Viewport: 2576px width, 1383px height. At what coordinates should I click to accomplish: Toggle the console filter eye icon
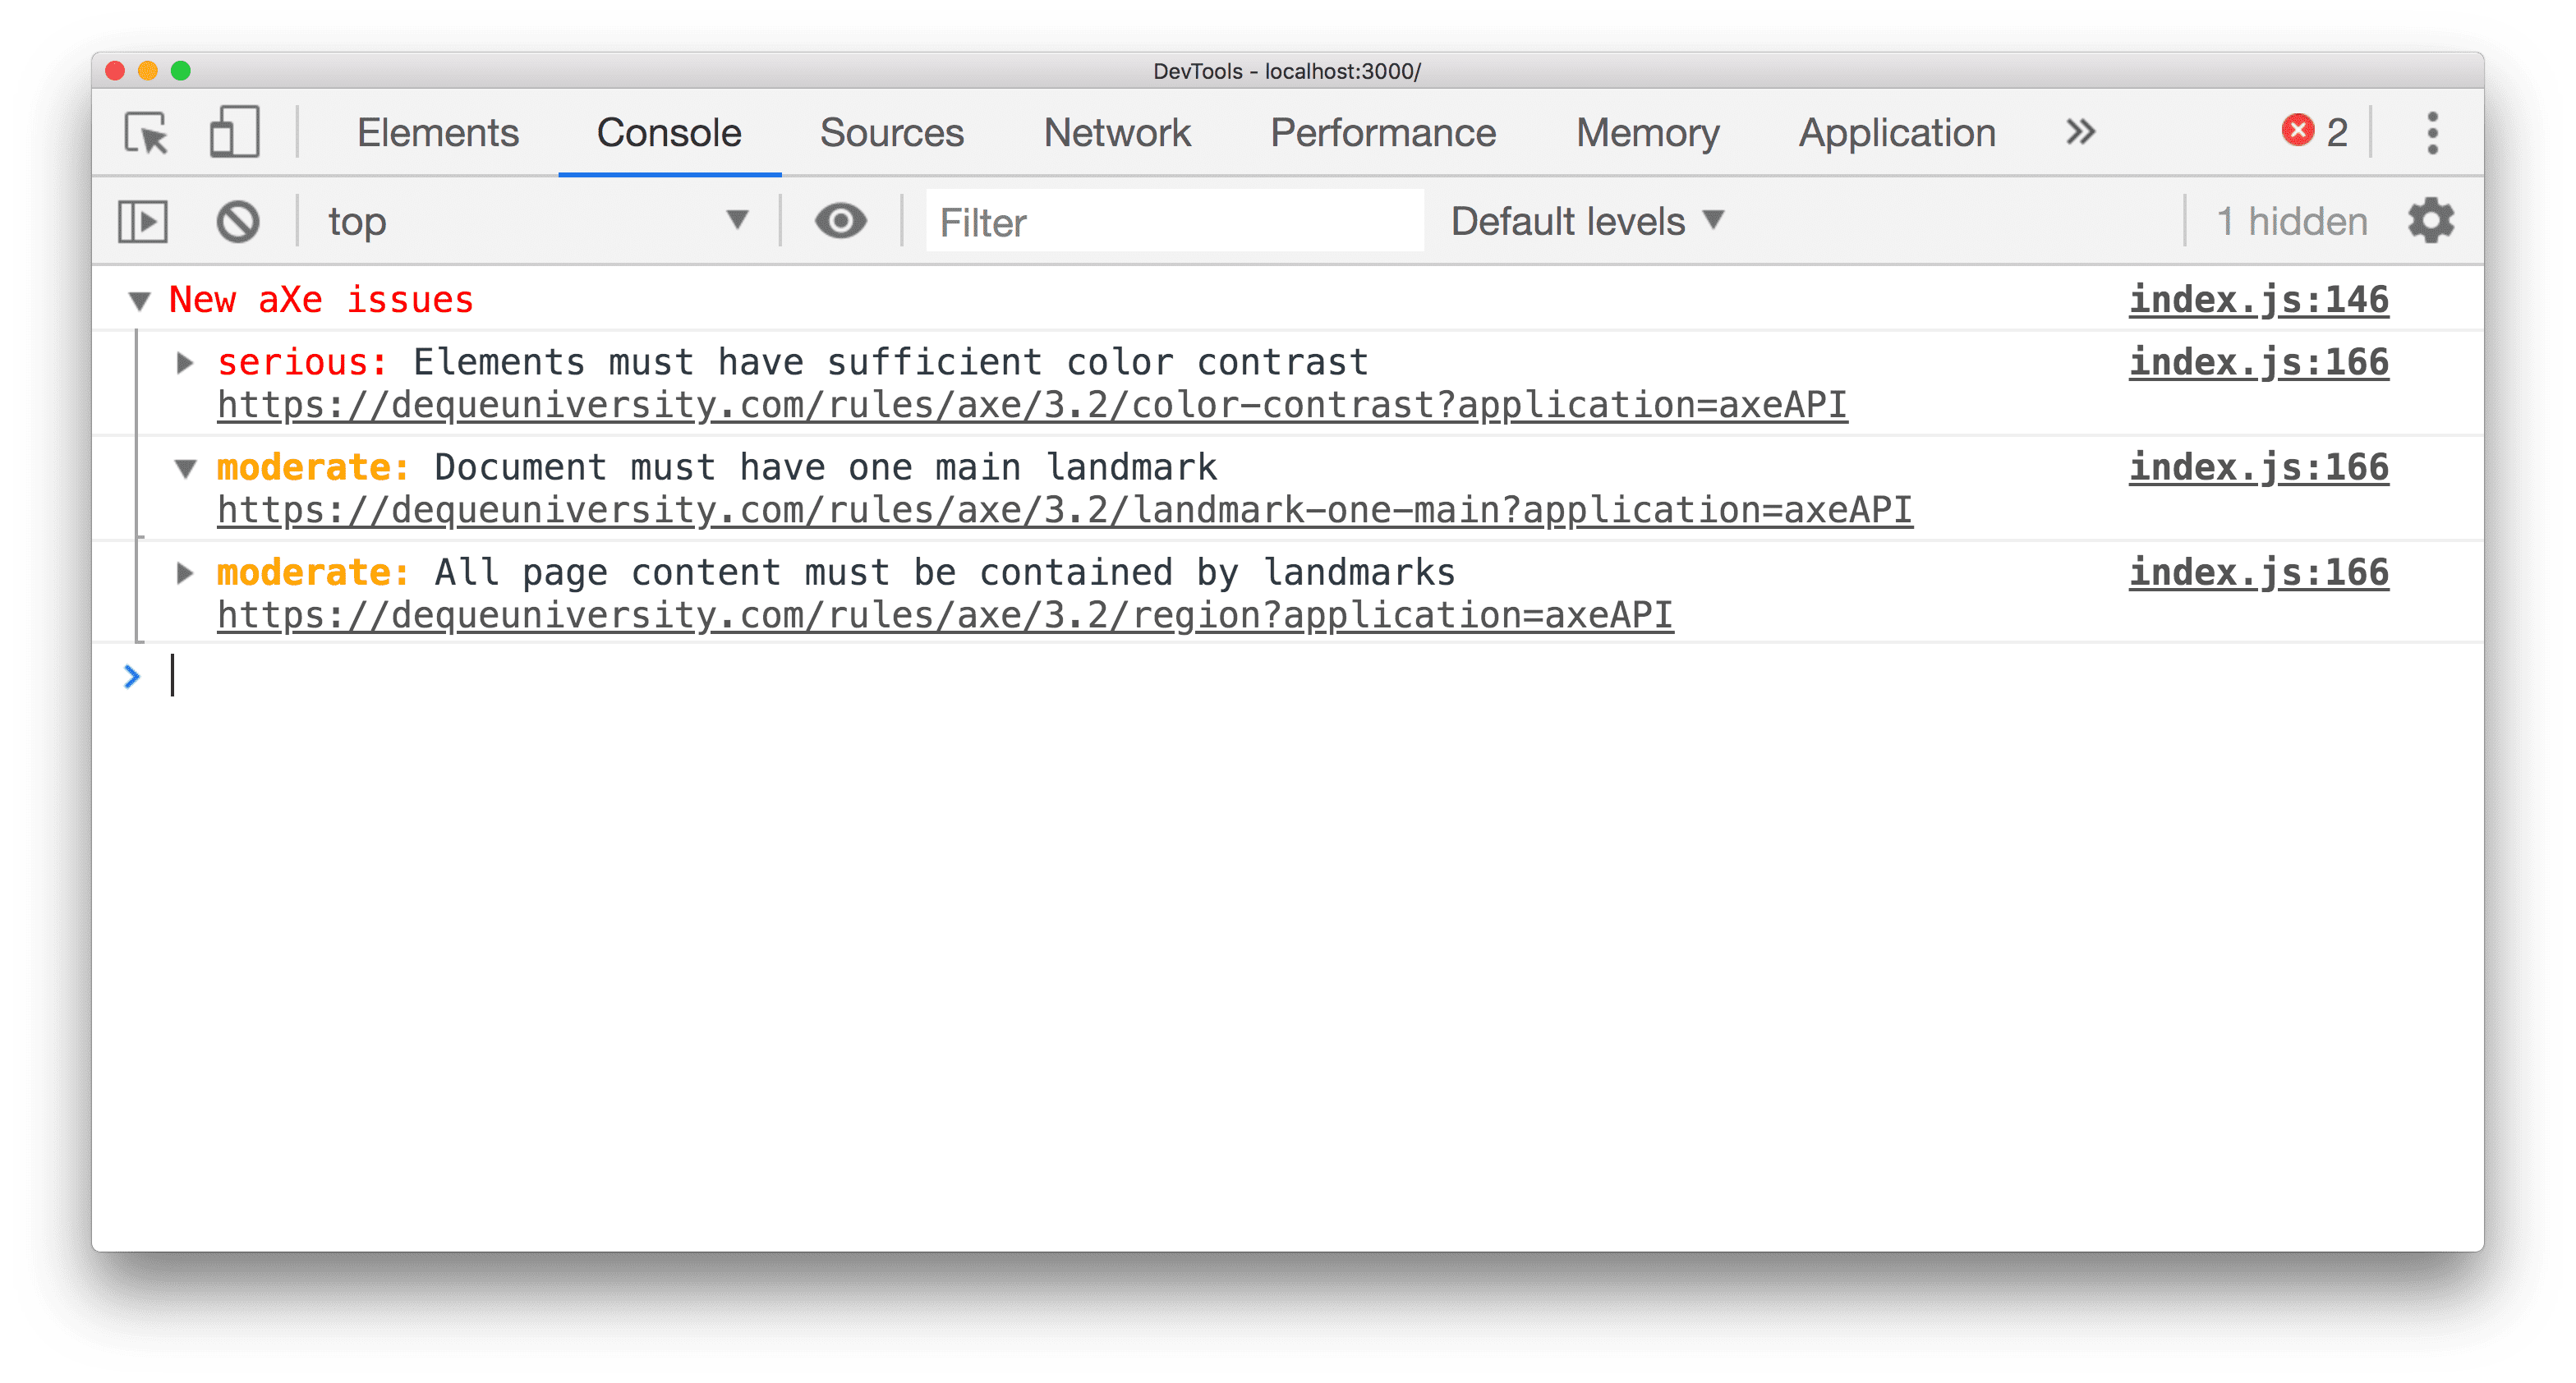pyautogui.click(x=842, y=222)
